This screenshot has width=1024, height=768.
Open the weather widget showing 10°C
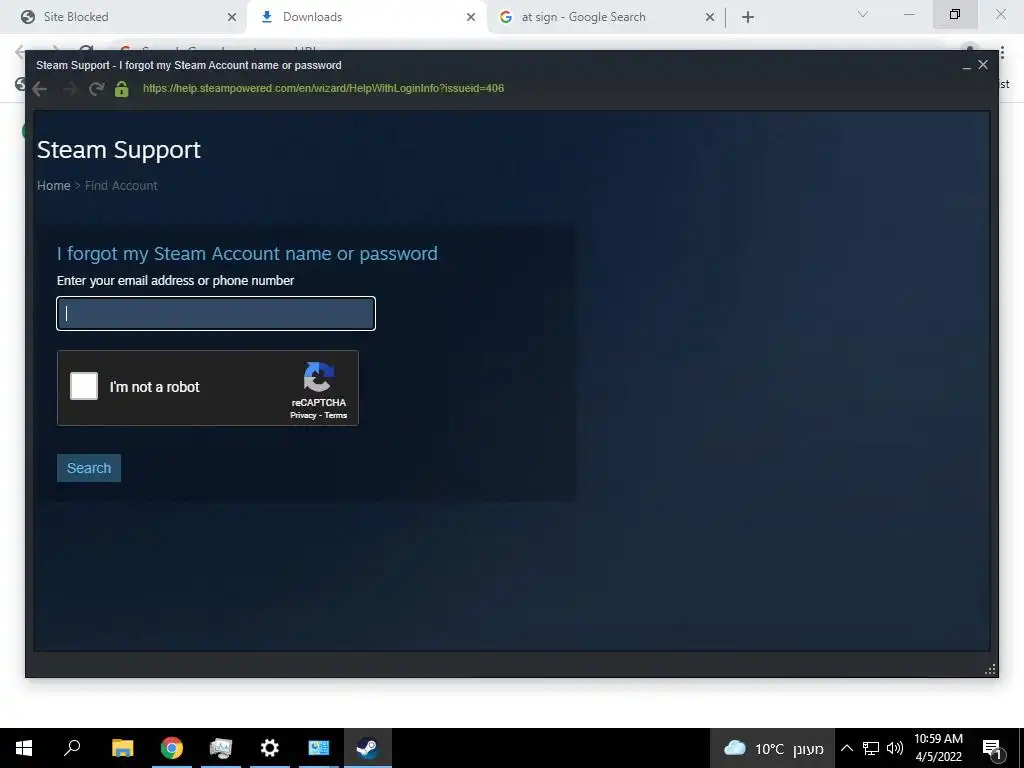point(773,748)
